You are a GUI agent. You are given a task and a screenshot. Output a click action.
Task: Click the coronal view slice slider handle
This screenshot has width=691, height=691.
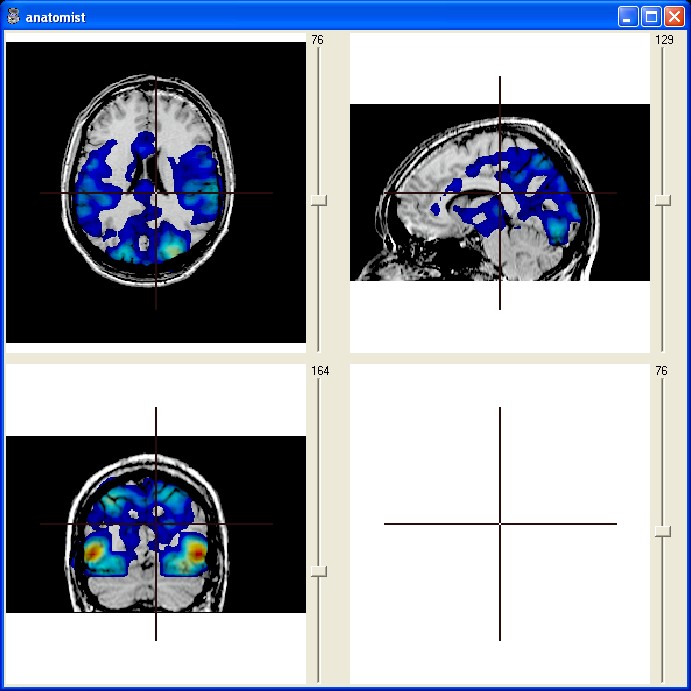(x=319, y=571)
